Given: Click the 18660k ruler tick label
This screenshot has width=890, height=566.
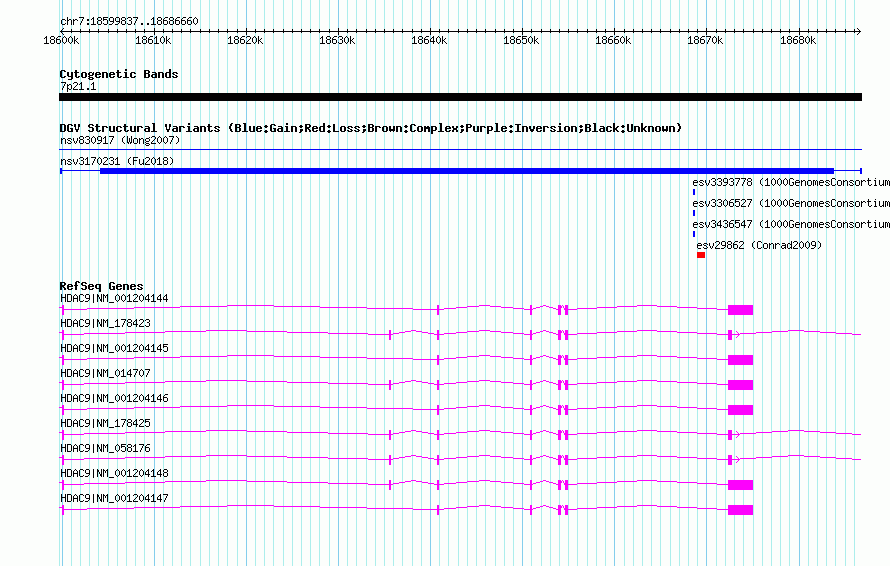Looking at the screenshot, I should (613, 40).
